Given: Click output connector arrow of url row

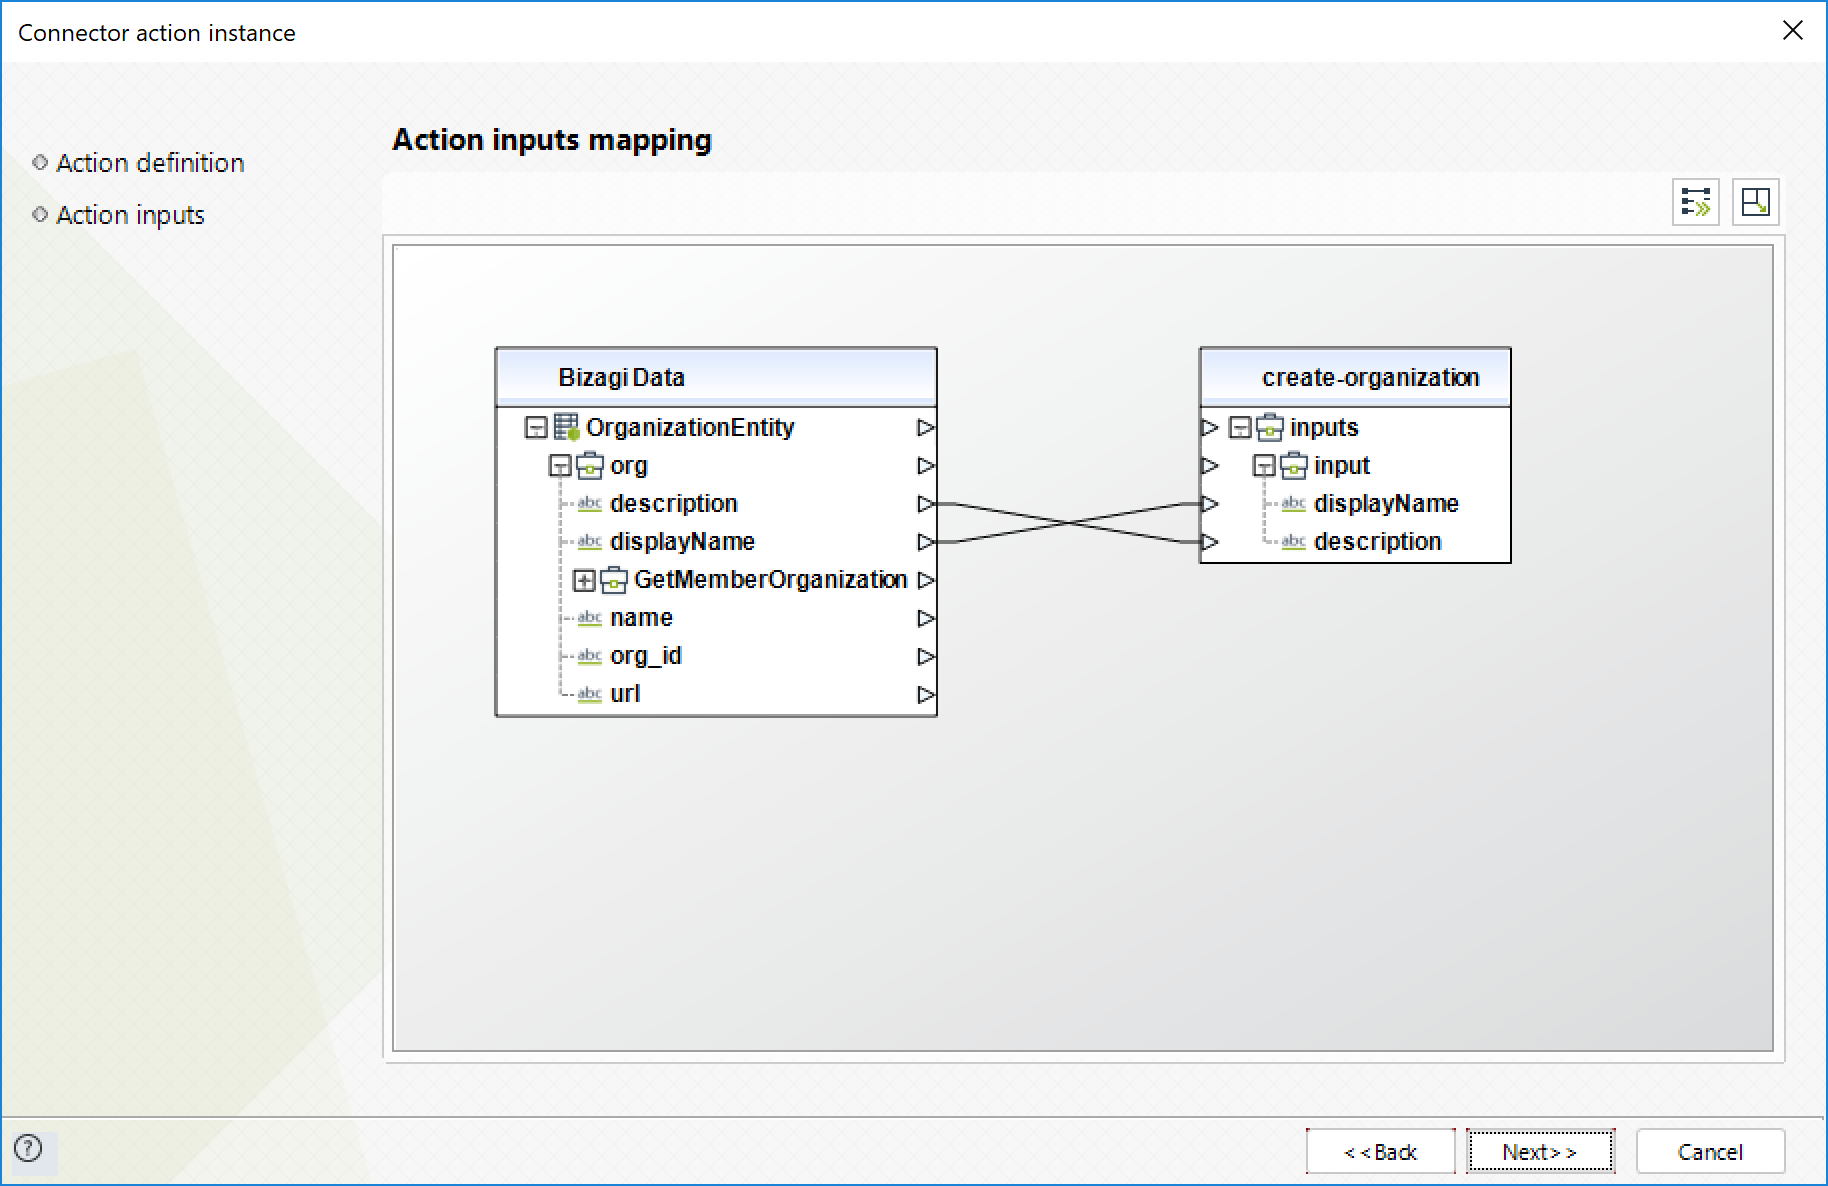Looking at the screenshot, I should (x=926, y=694).
